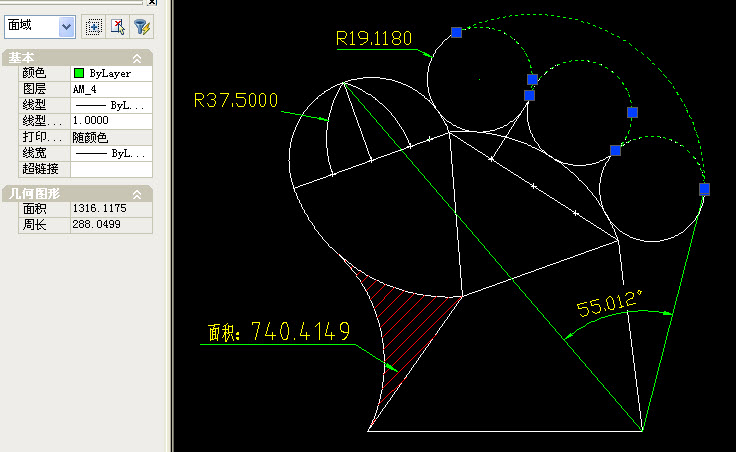Click the 面积 property label

coord(34,208)
